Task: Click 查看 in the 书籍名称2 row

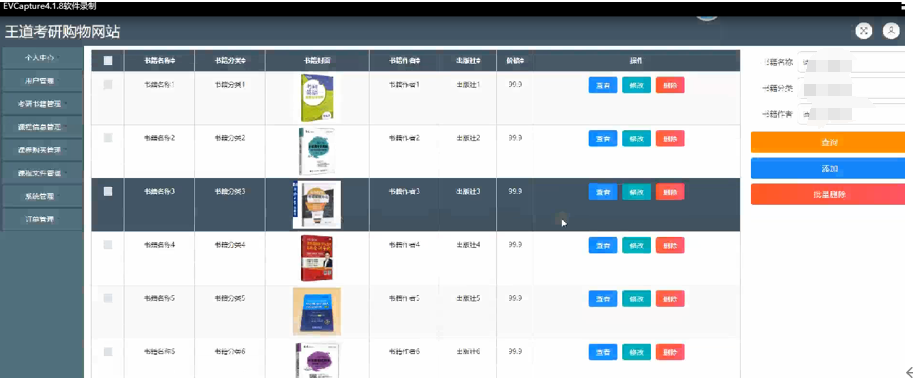Action: [603, 139]
